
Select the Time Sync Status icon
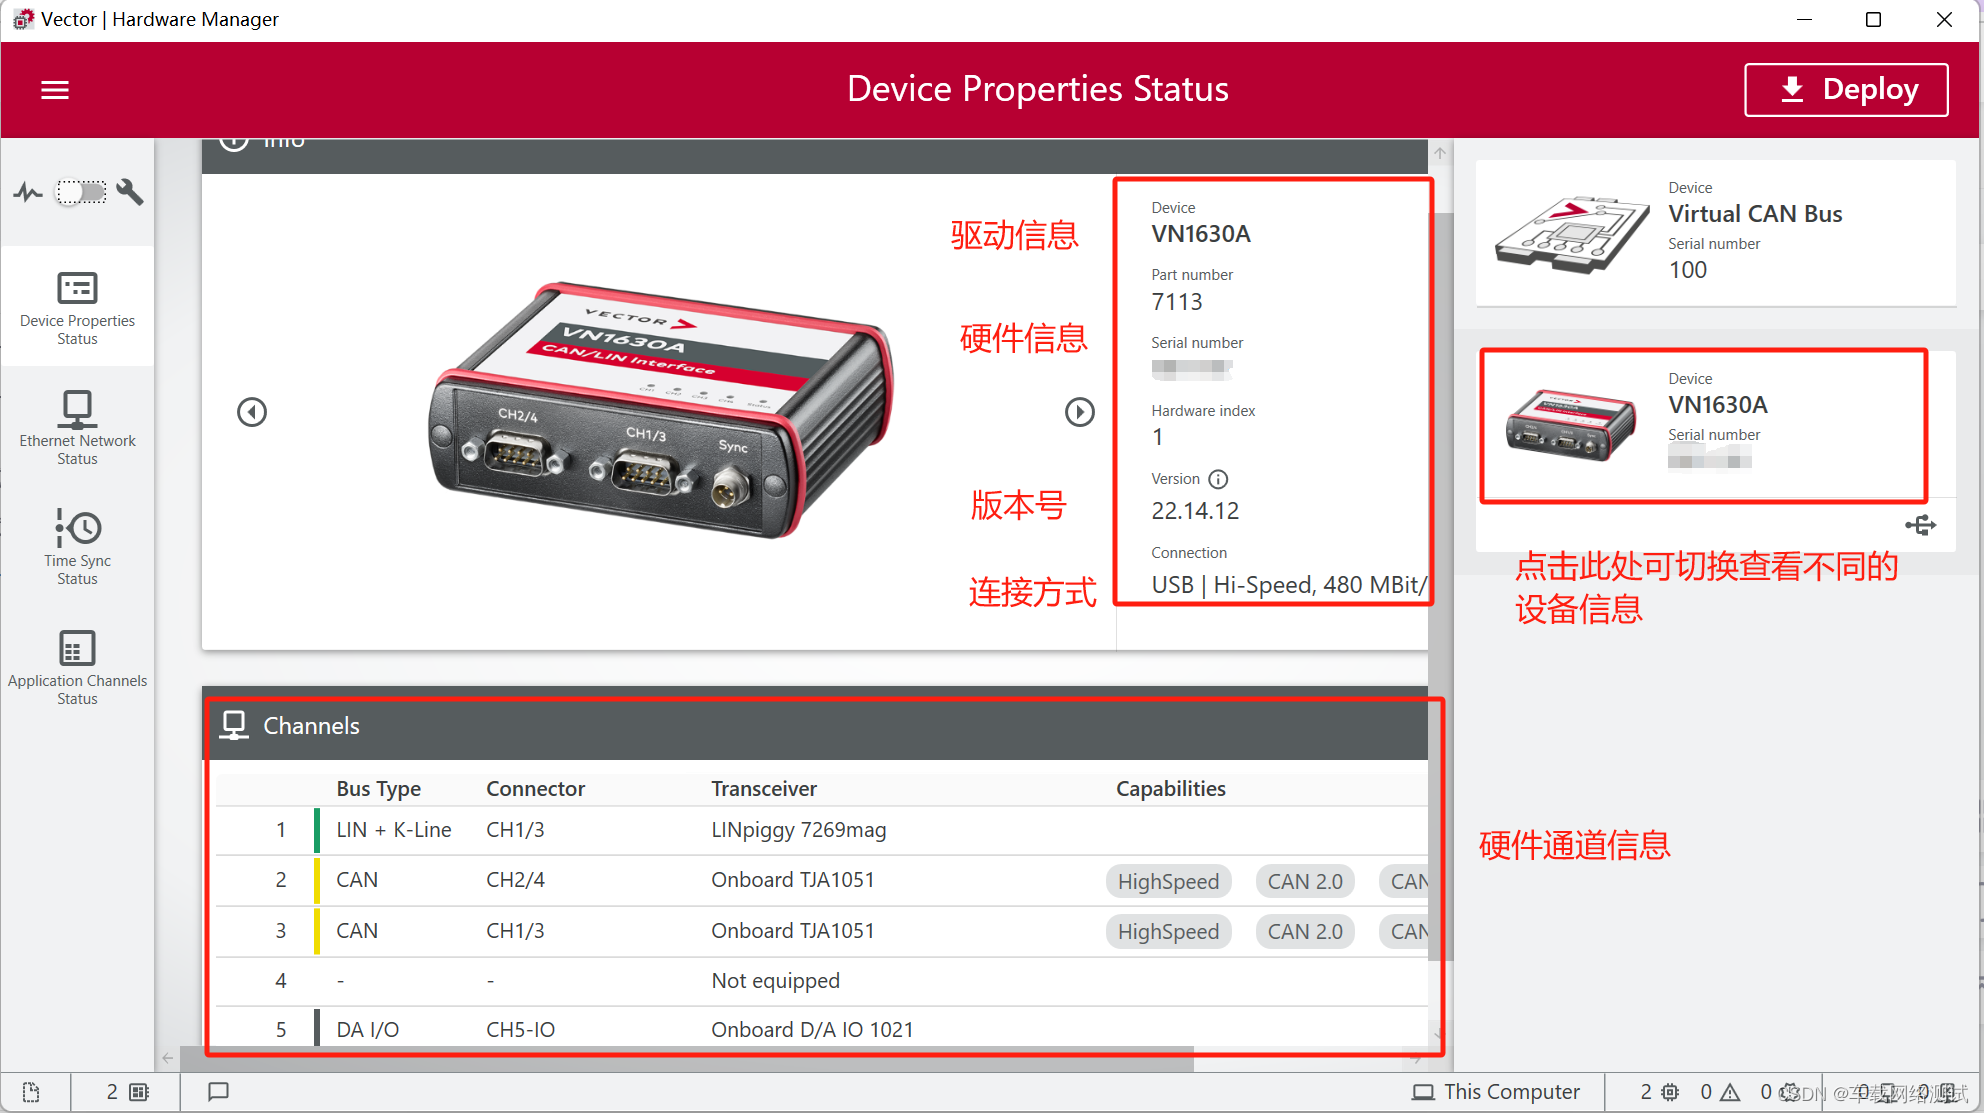[x=77, y=527]
